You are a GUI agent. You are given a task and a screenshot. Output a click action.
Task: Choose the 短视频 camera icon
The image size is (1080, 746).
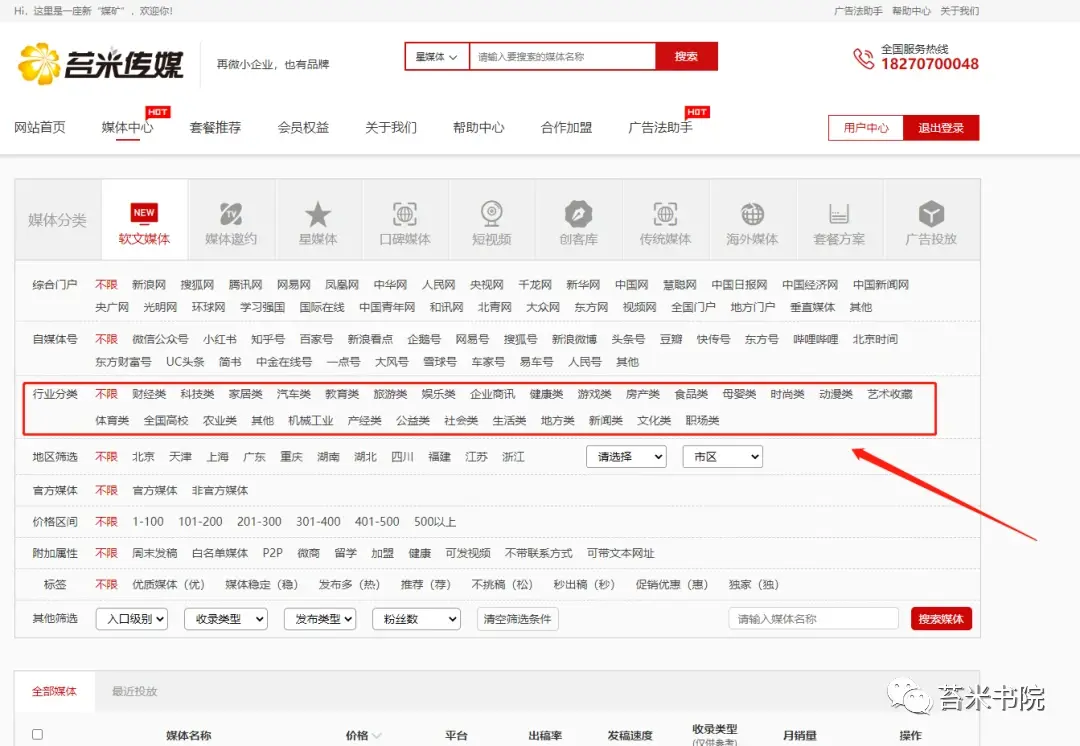[x=492, y=214]
